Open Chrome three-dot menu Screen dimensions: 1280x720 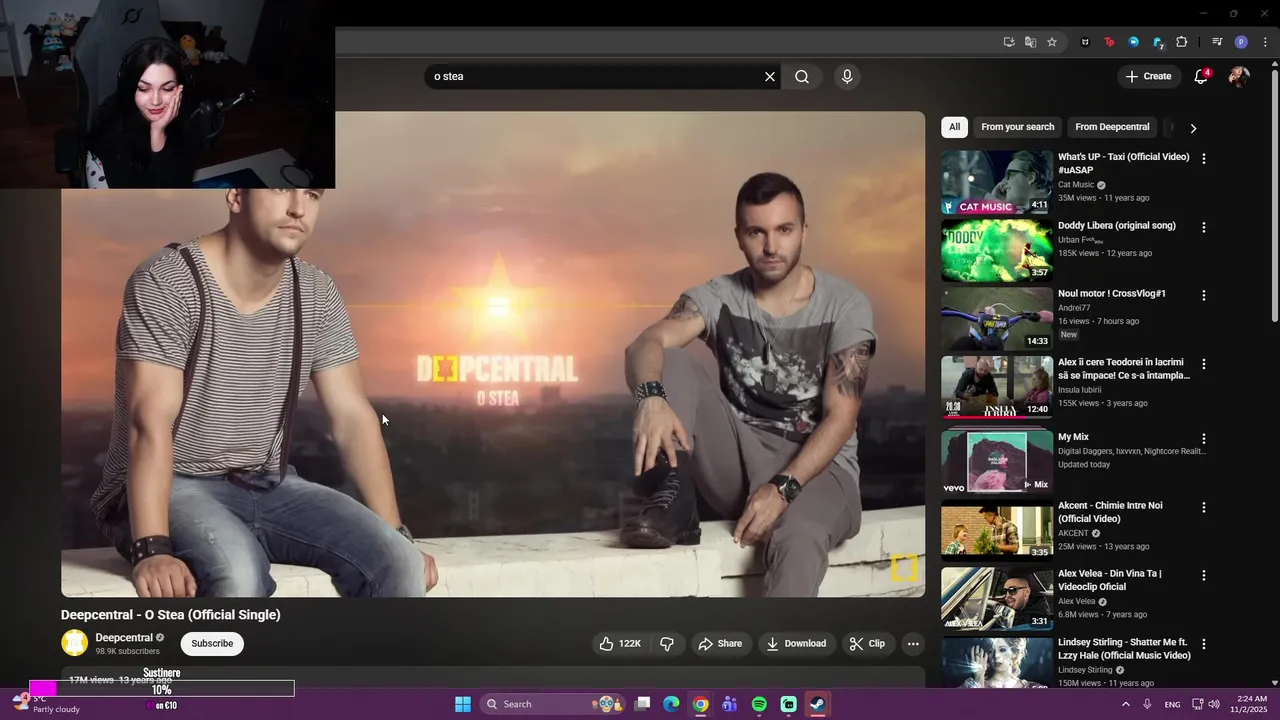(1265, 42)
